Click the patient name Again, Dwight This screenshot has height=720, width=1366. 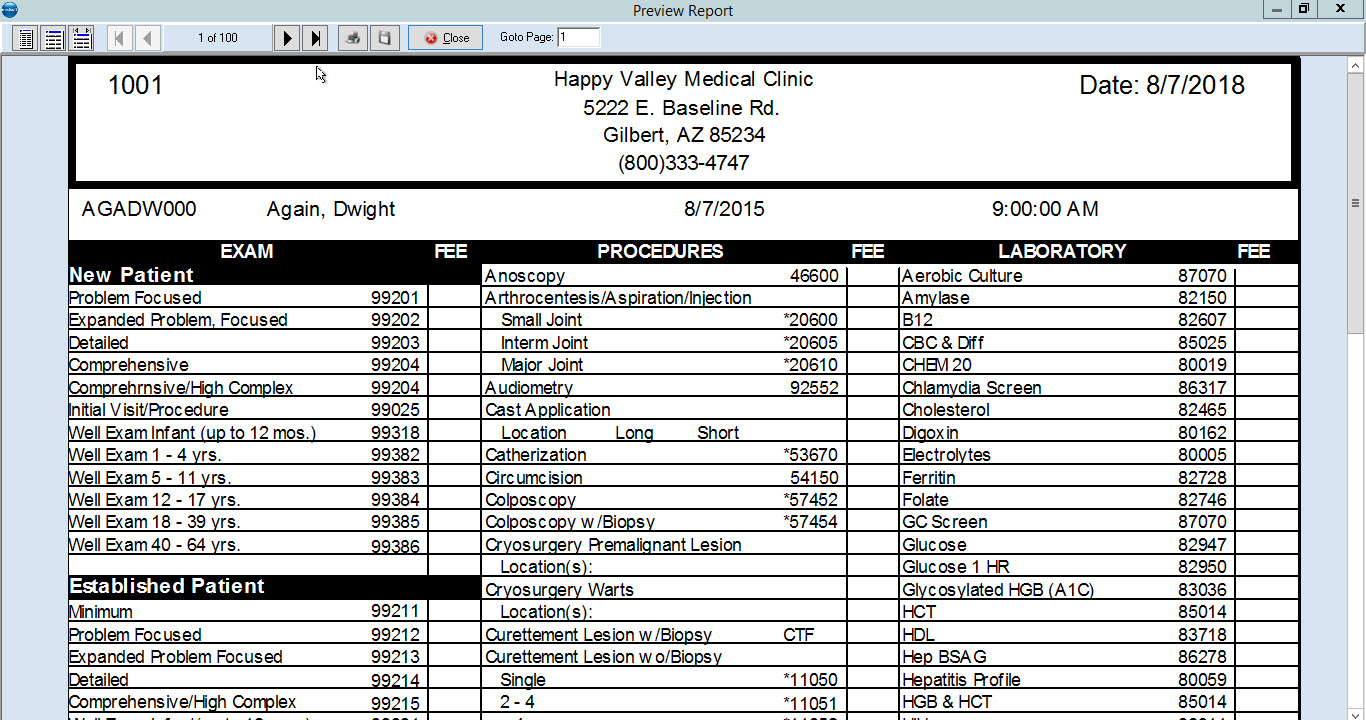pos(331,210)
